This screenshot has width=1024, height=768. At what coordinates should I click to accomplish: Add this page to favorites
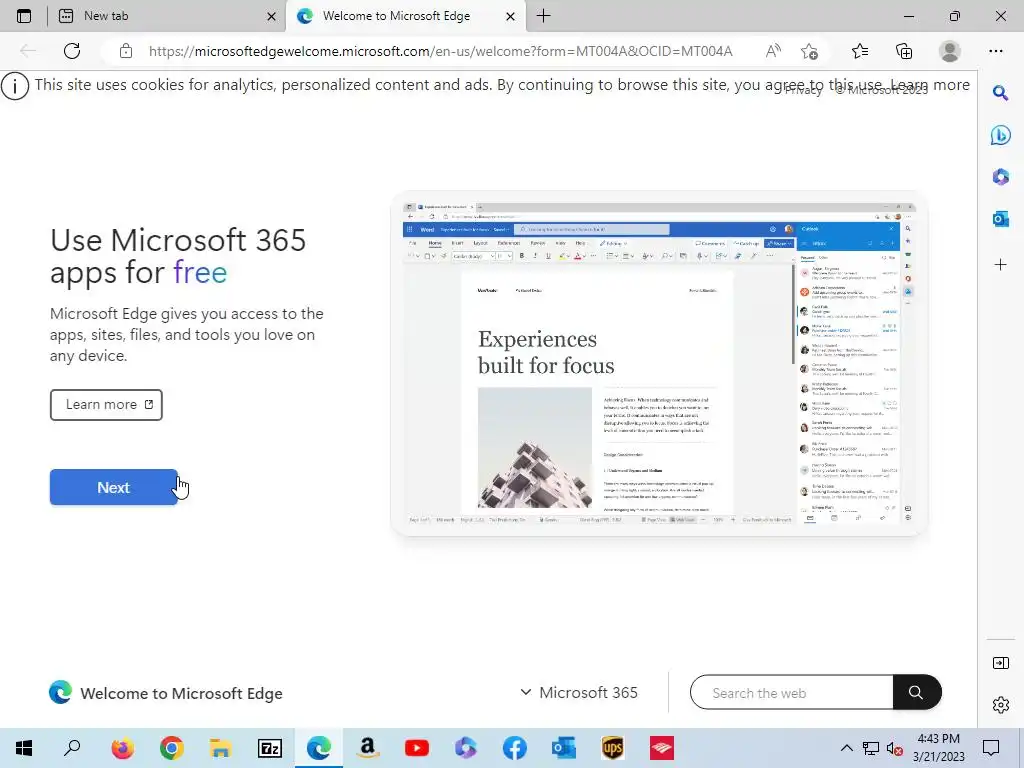pos(810,51)
